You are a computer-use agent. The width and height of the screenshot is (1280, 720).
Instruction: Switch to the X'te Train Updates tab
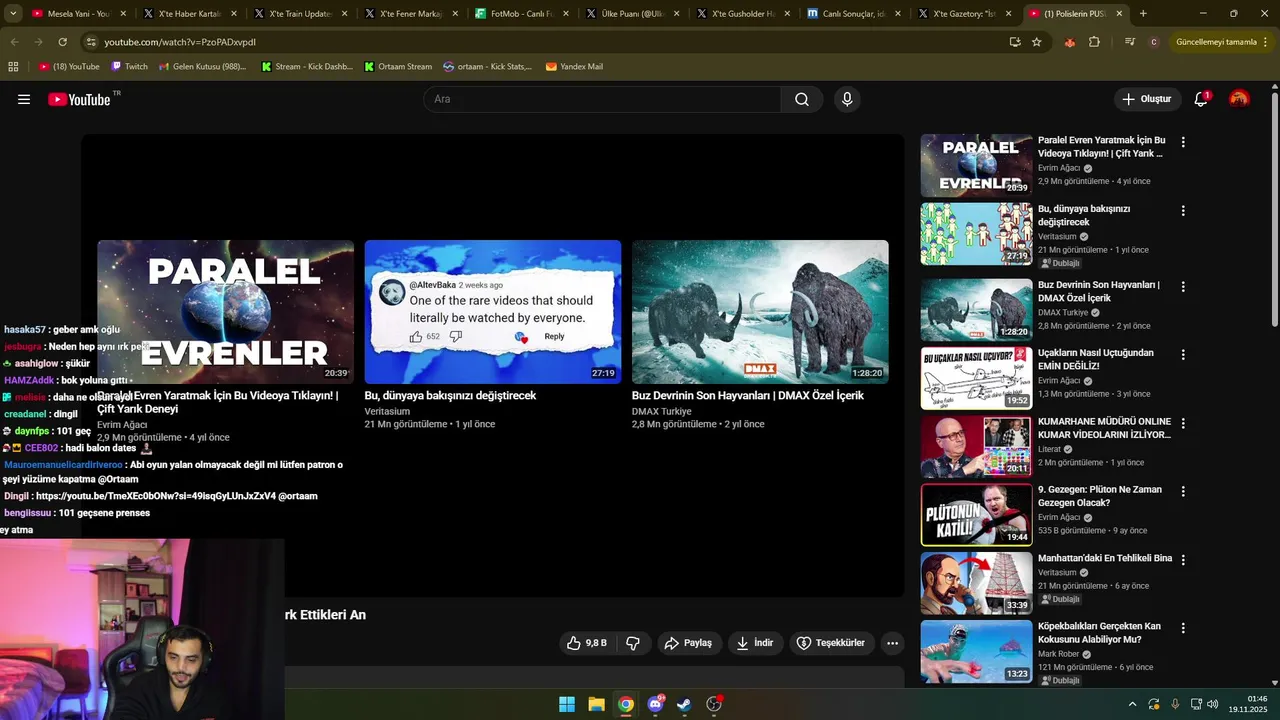[297, 14]
